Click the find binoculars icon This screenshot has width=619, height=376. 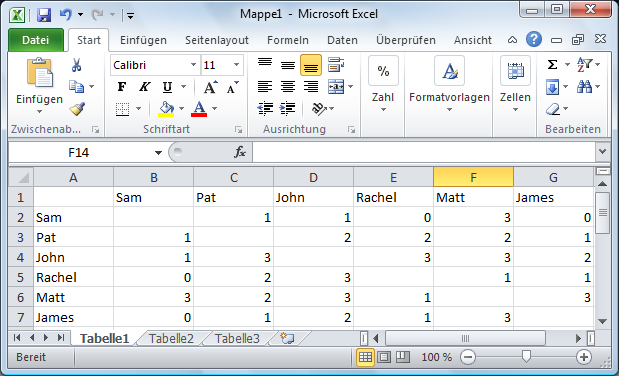(584, 86)
